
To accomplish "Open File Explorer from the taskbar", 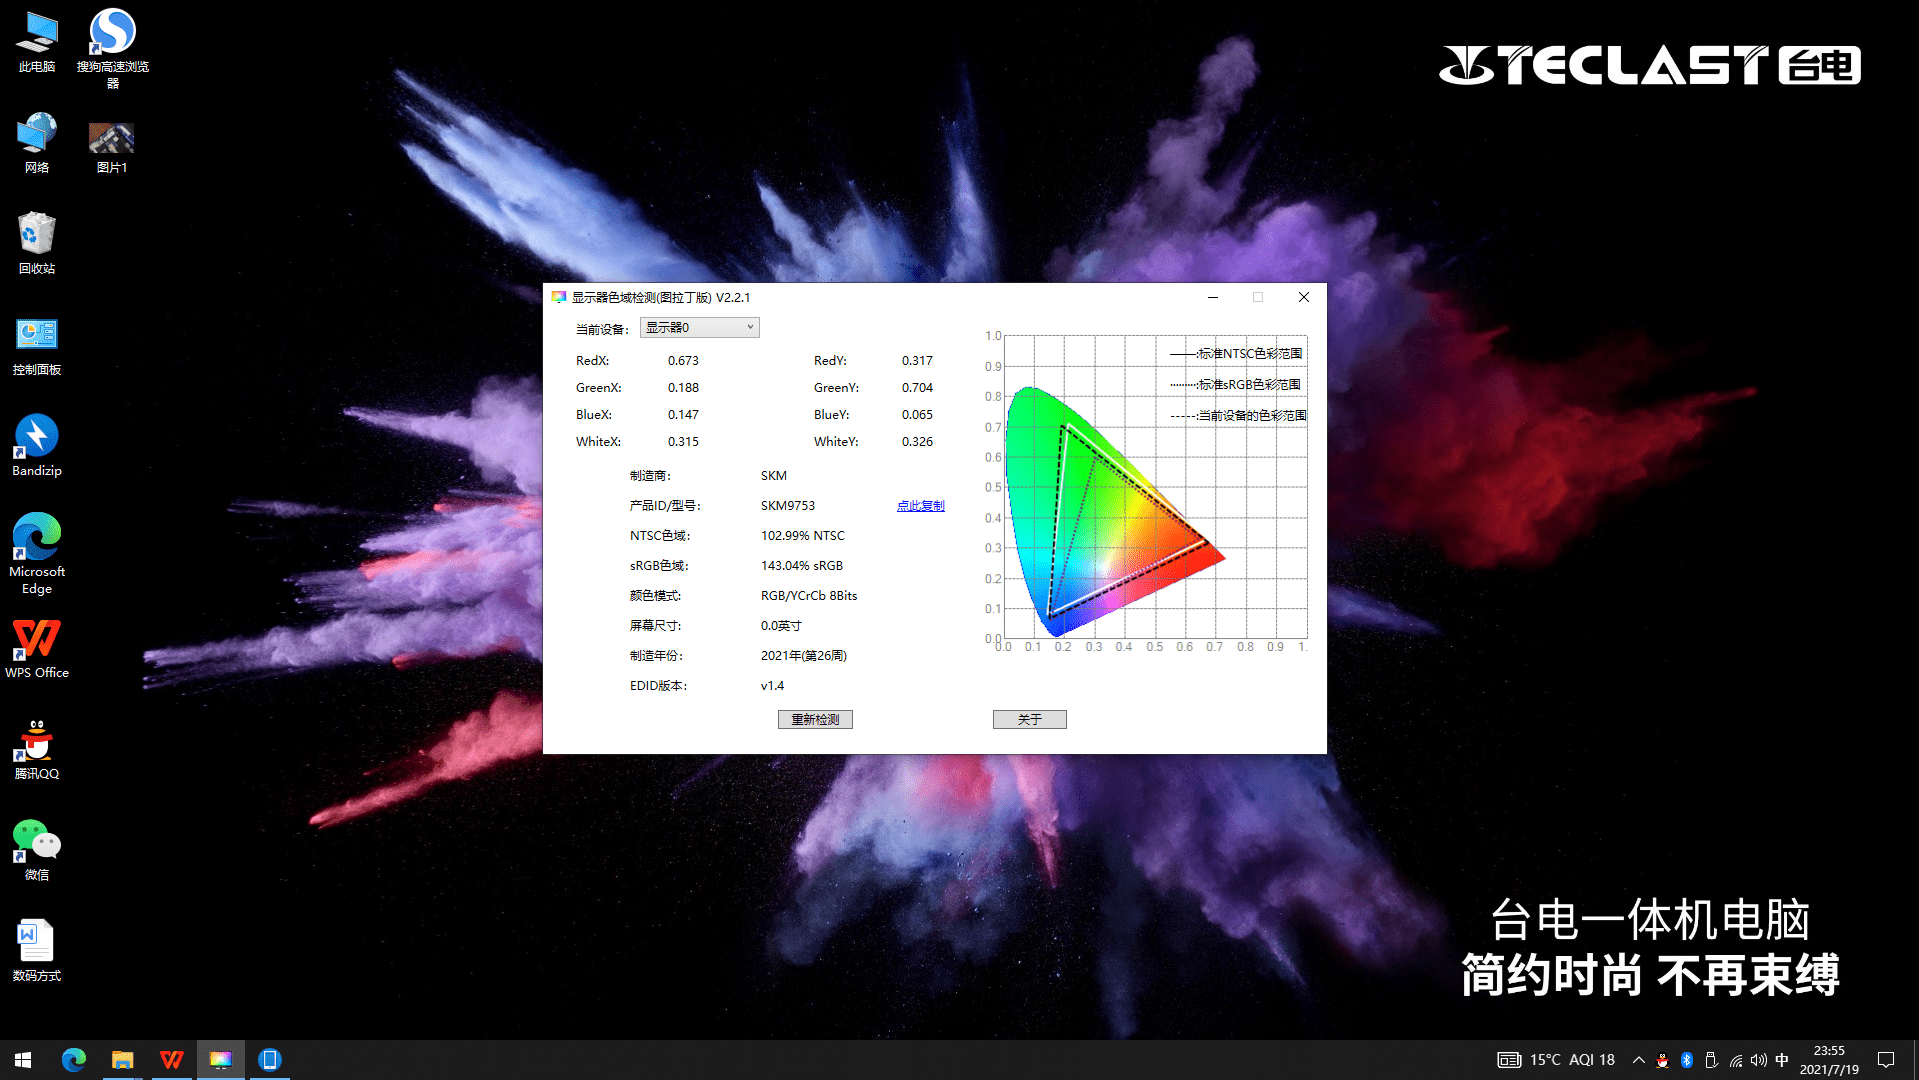I will (x=122, y=1060).
